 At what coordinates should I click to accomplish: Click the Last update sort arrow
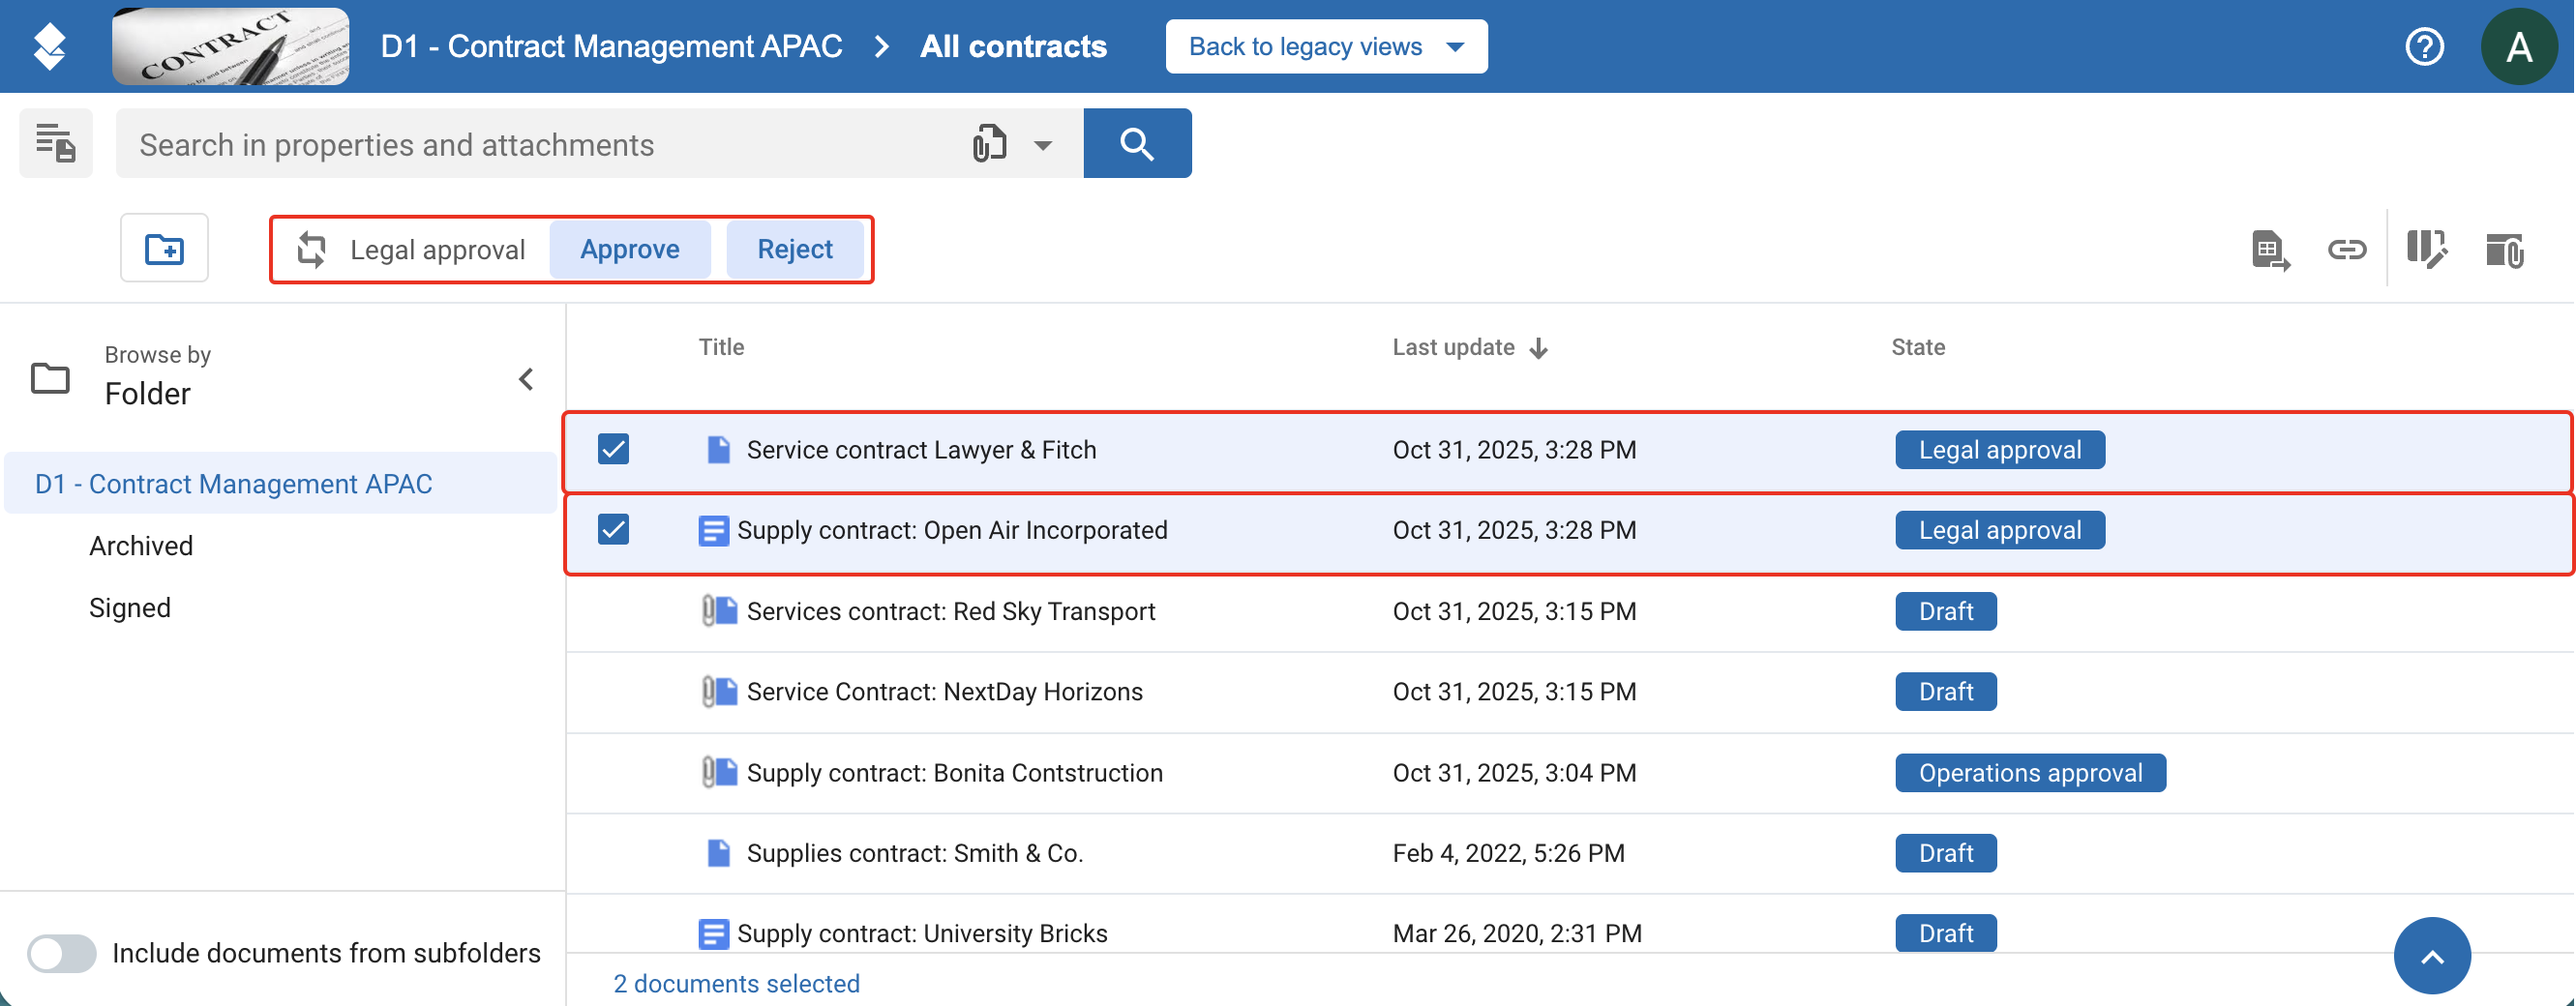1538,348
